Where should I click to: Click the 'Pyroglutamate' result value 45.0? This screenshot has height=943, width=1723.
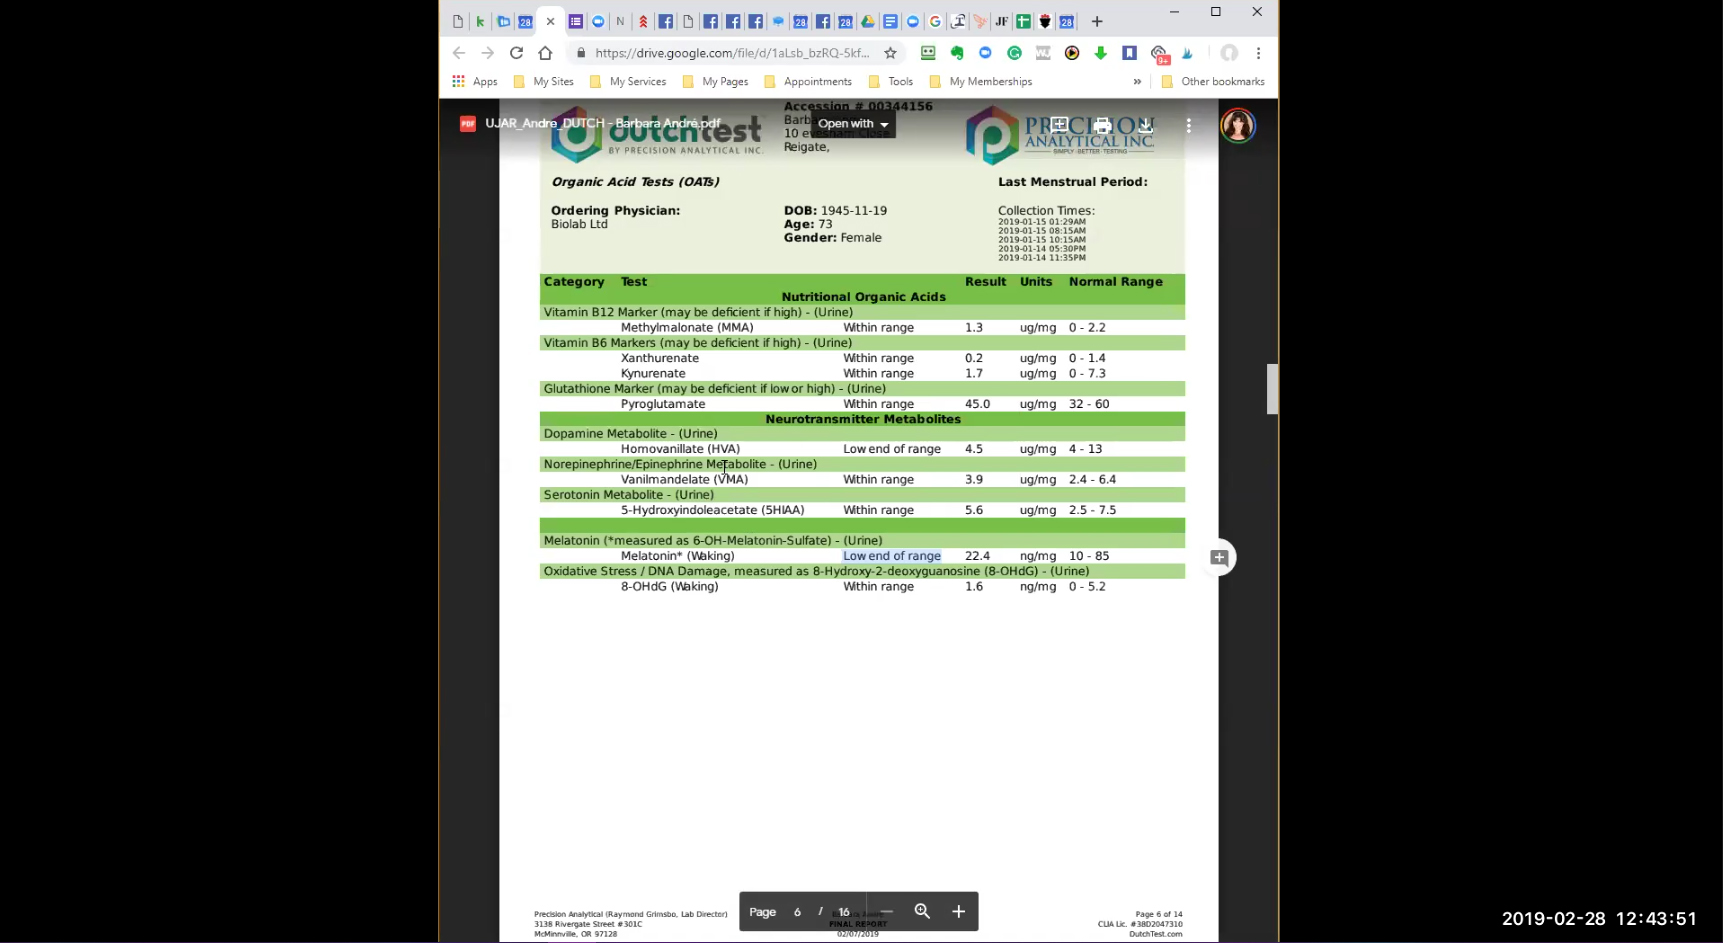coord(977,404)
